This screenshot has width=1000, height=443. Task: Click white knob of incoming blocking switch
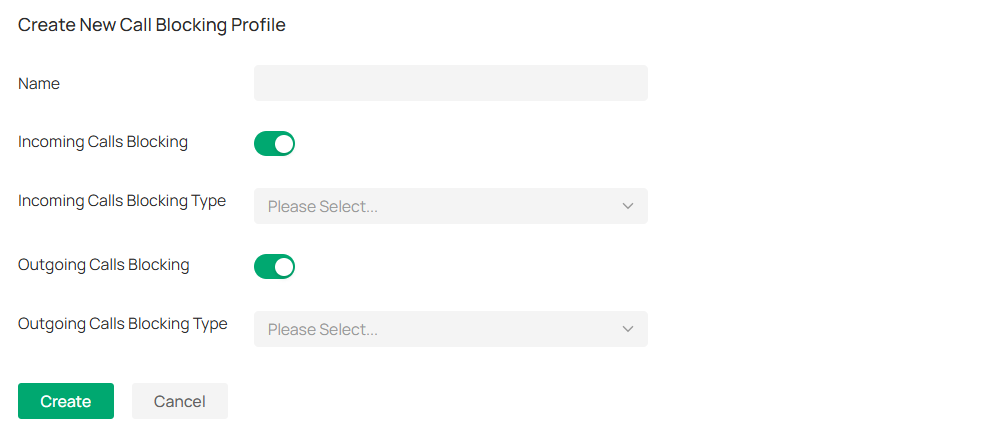pyautogui.click(x=284, y=144)
